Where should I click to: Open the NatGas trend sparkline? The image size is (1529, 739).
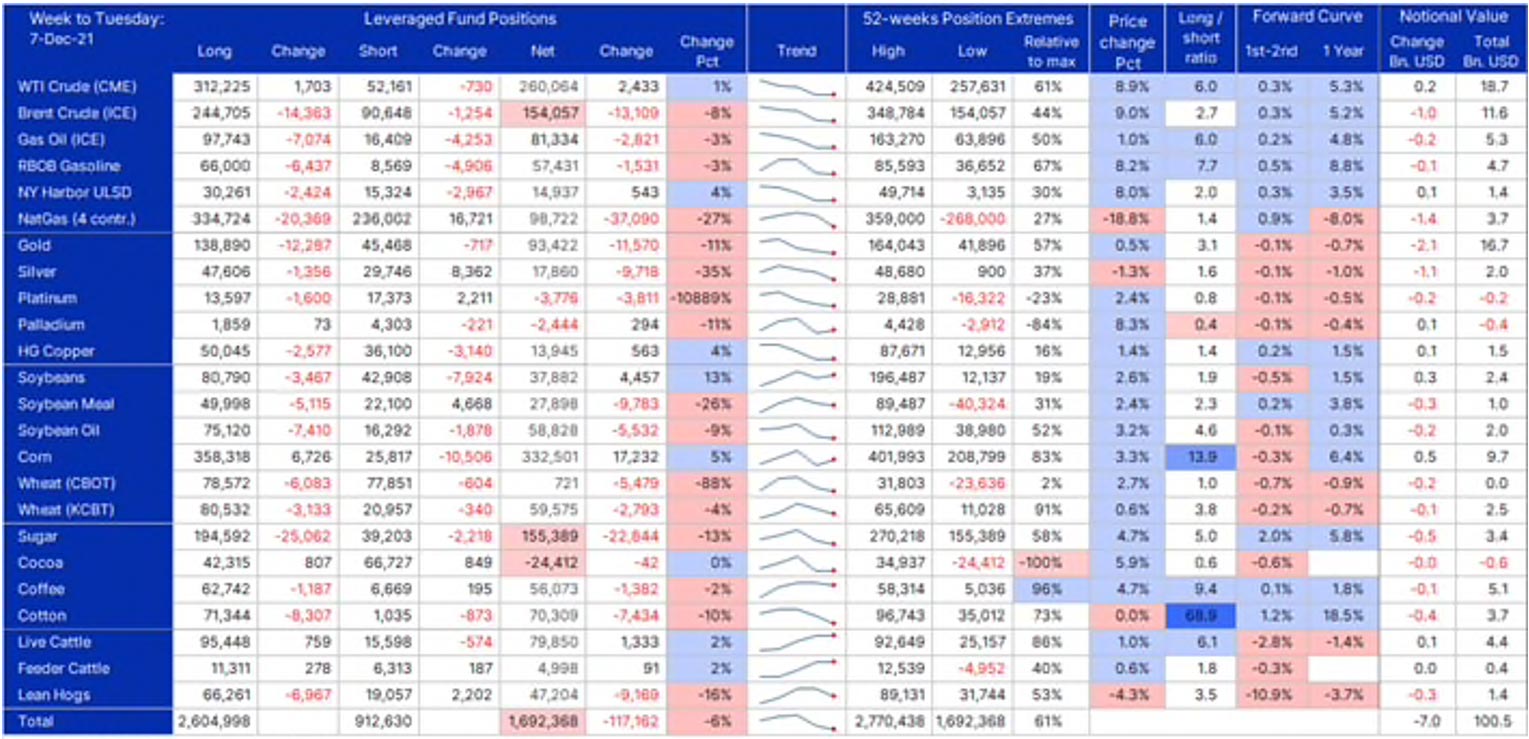click(796, 218)
